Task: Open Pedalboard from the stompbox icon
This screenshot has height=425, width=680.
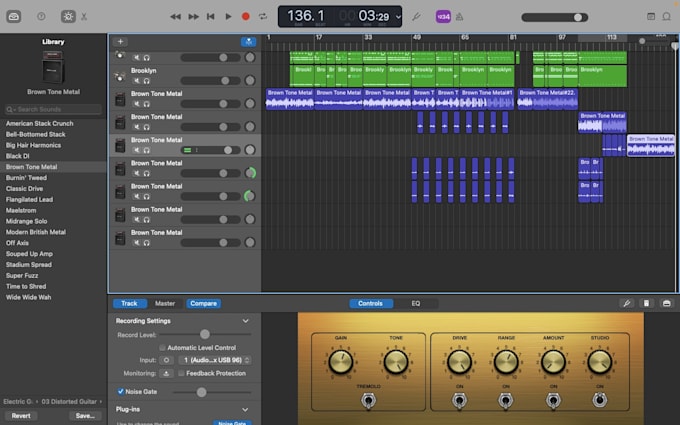Action: [646, 304]
